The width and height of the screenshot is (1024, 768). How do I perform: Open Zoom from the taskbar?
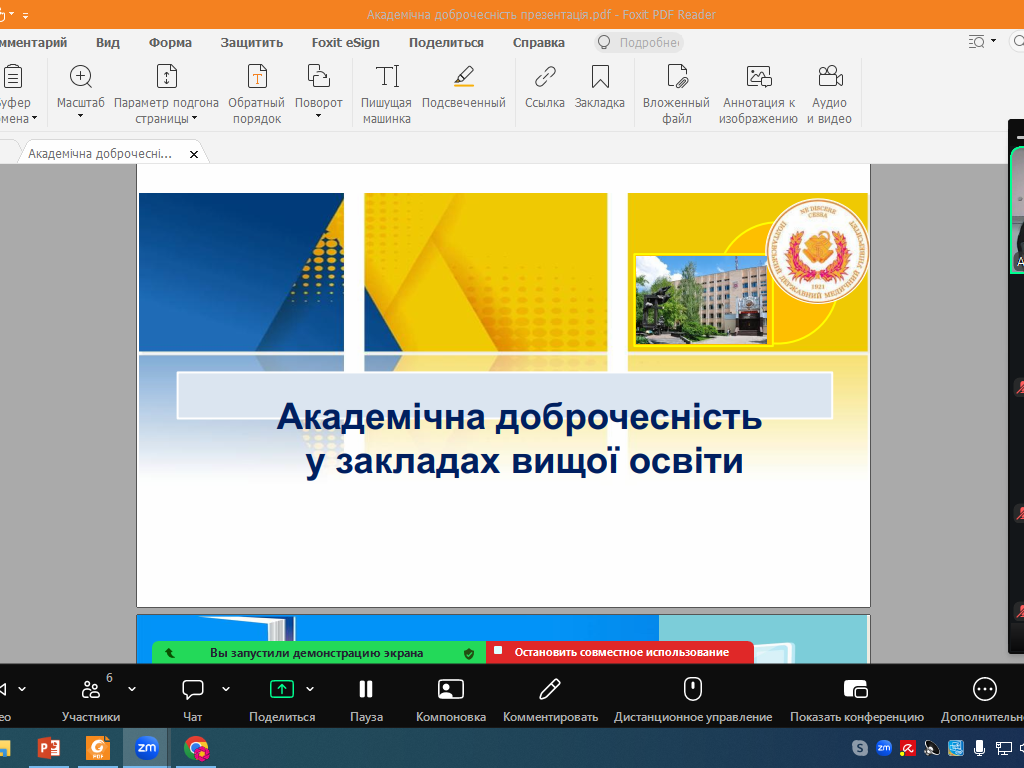click(146, 748)
